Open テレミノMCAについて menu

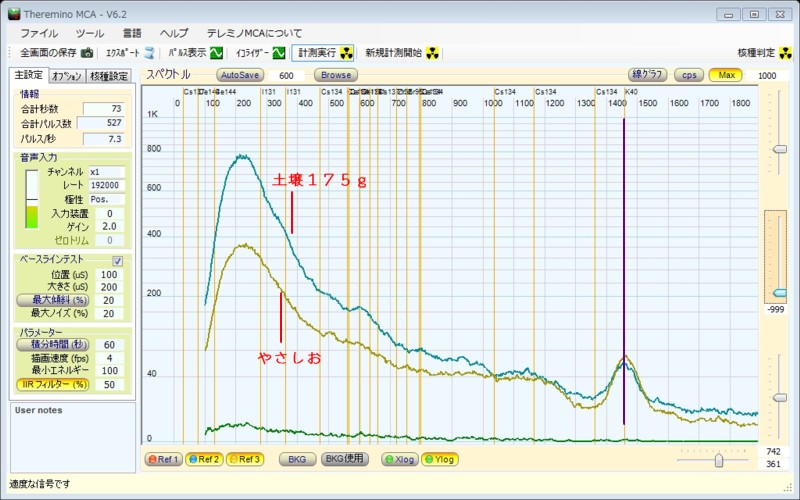coord(254,33)
